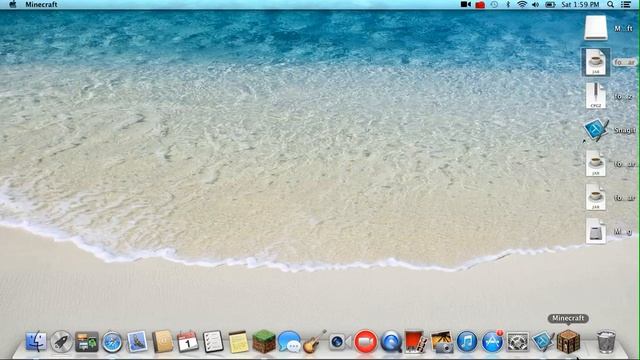Open the Apple menu

[x=13, y=4]
